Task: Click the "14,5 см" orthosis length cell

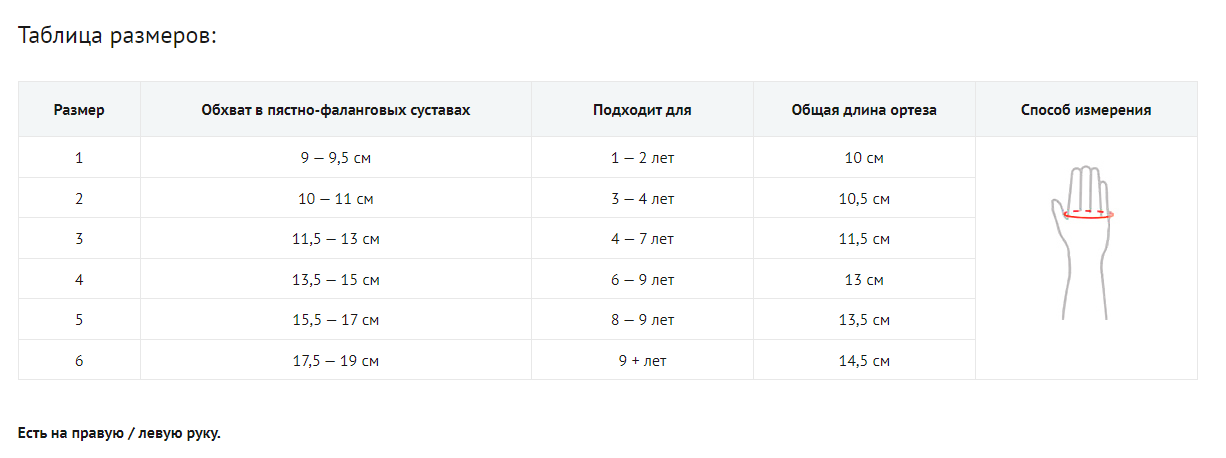Action: [865, 360]
